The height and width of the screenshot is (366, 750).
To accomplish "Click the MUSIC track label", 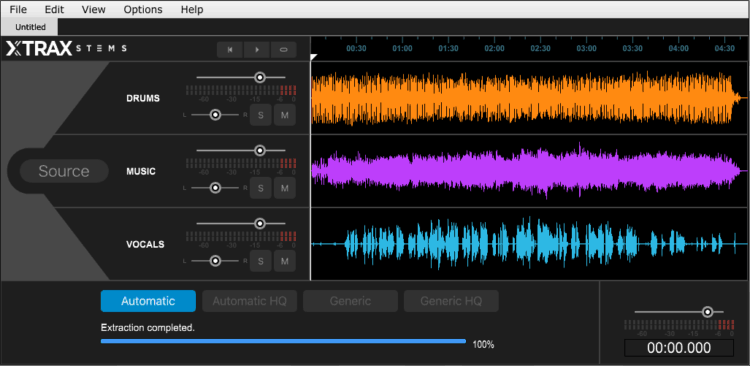I will (x=141, y=171).
